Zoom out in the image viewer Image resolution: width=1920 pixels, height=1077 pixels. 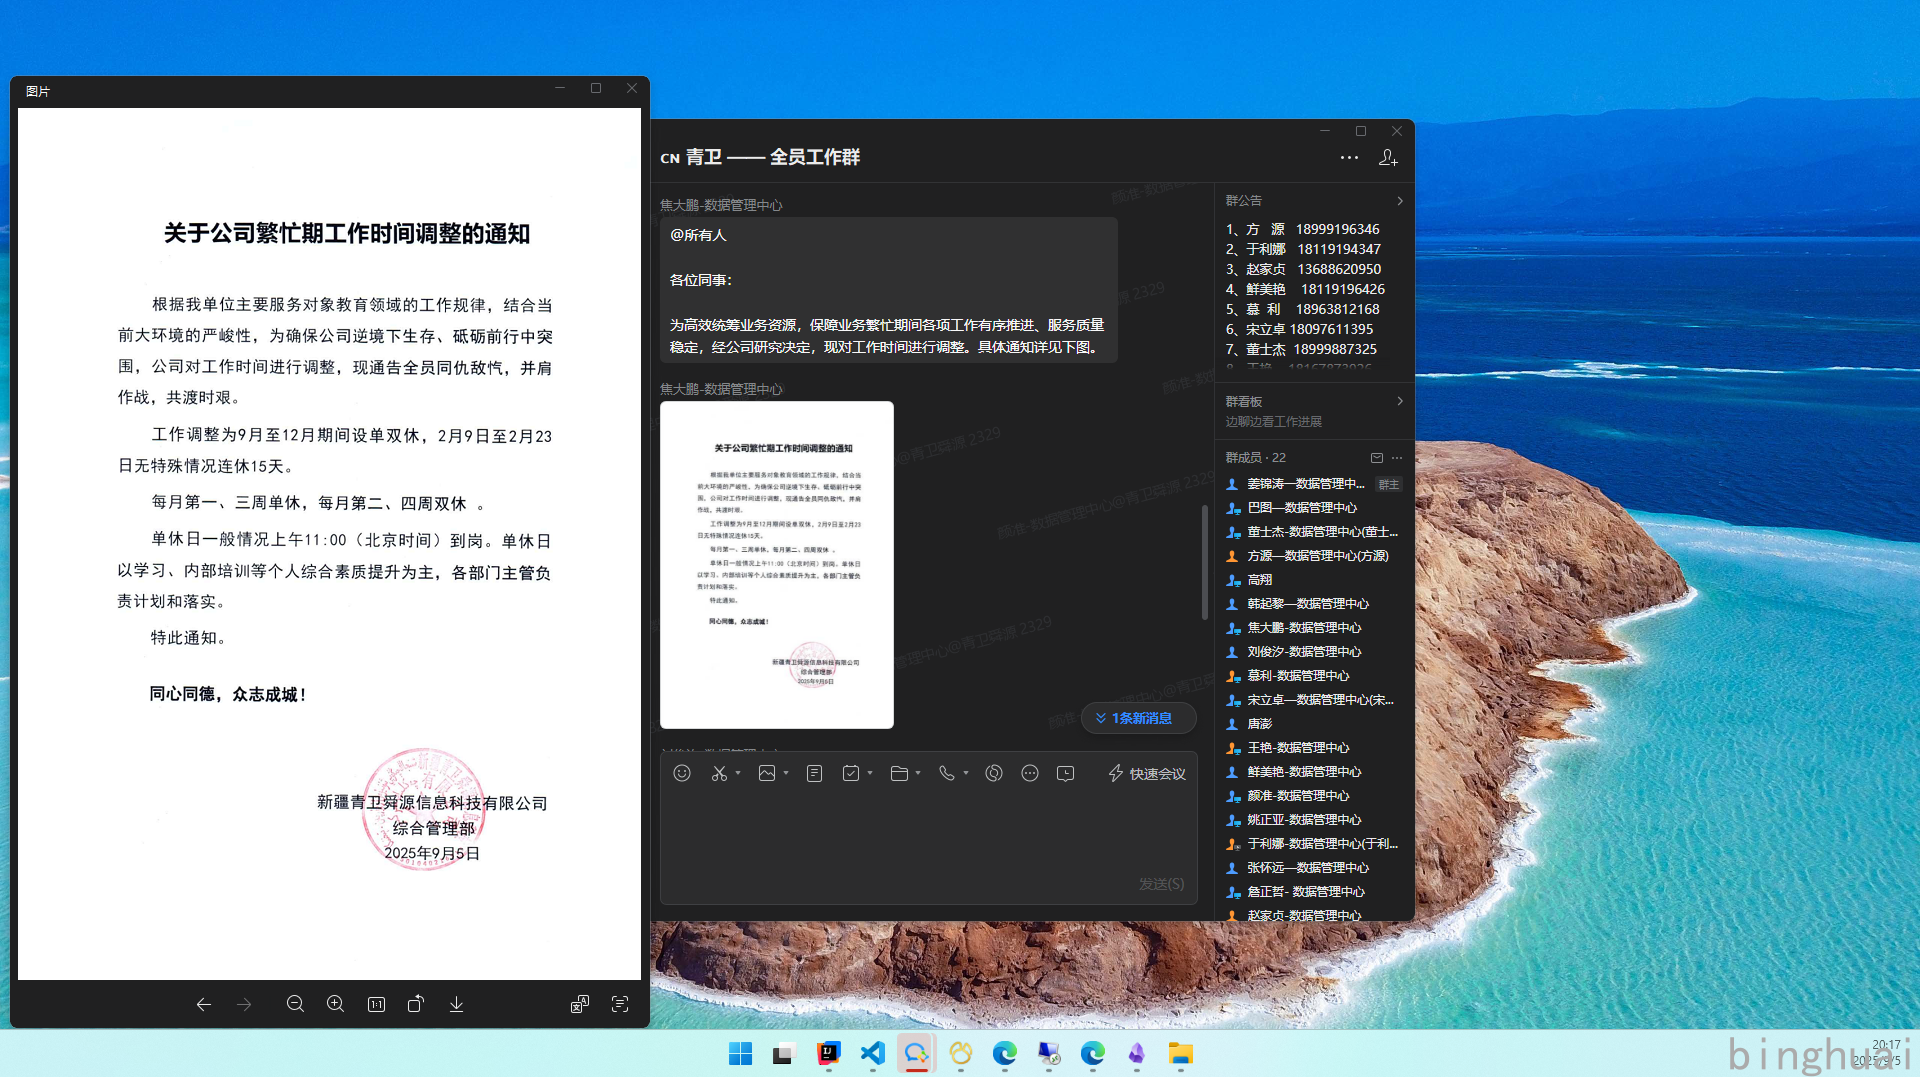coord(295,1004)
